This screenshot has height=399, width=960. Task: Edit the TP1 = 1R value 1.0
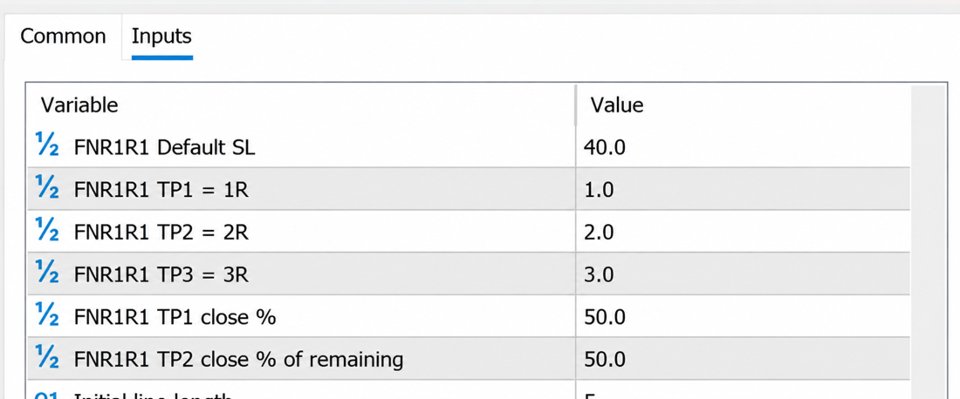743,189
